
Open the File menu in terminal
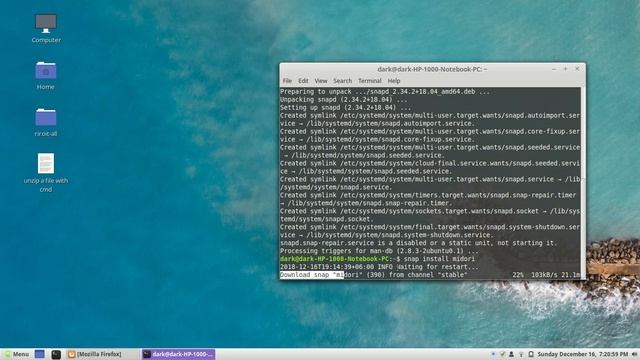coord(287,81)
